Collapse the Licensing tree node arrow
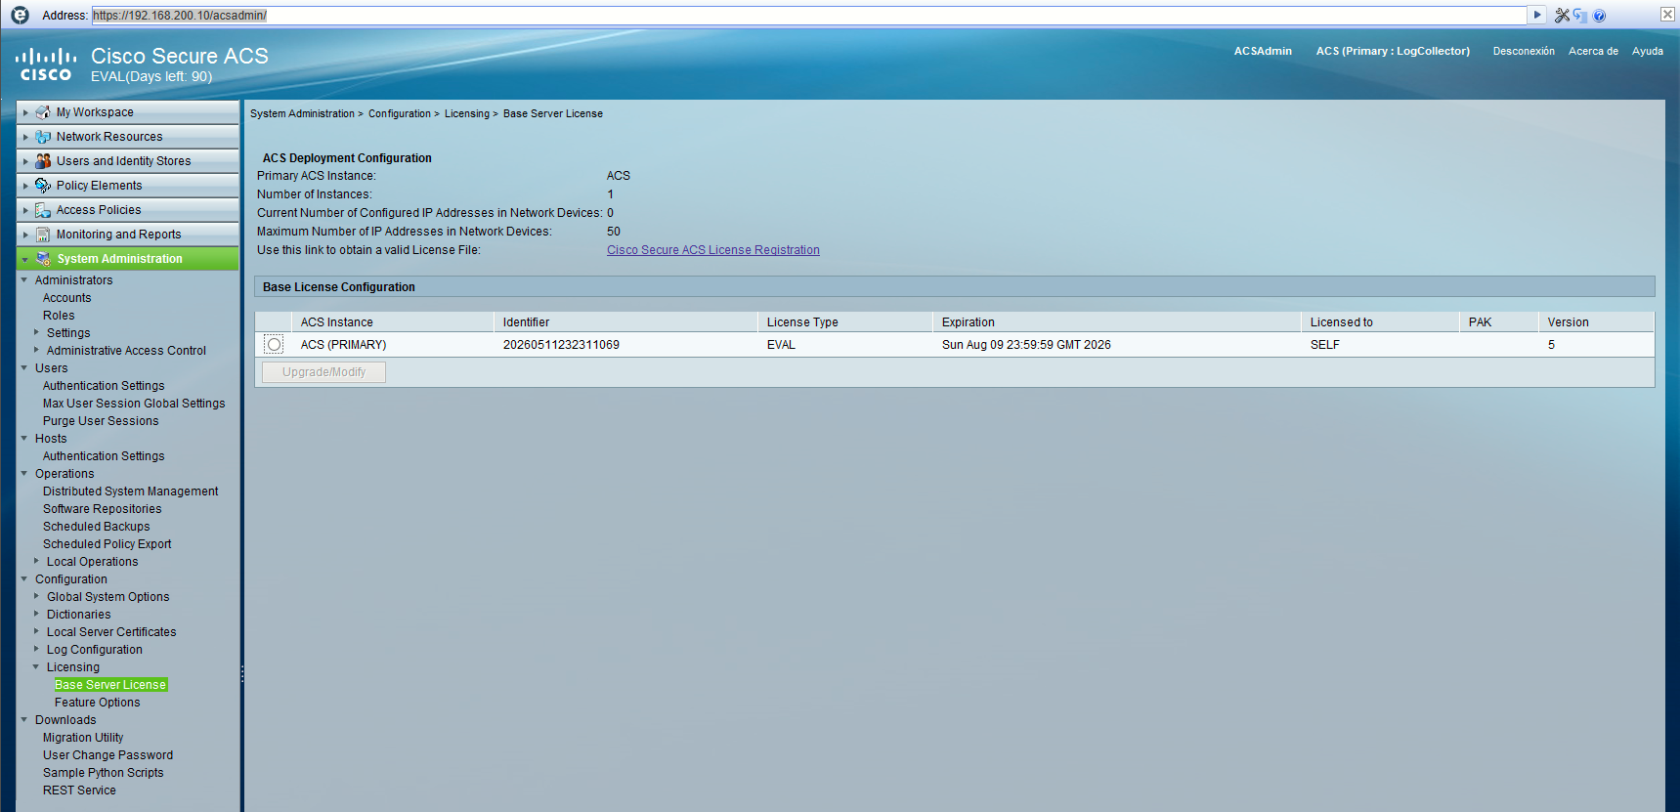The width and height of the screenshot is (1680, 812). tap(37, 666)
